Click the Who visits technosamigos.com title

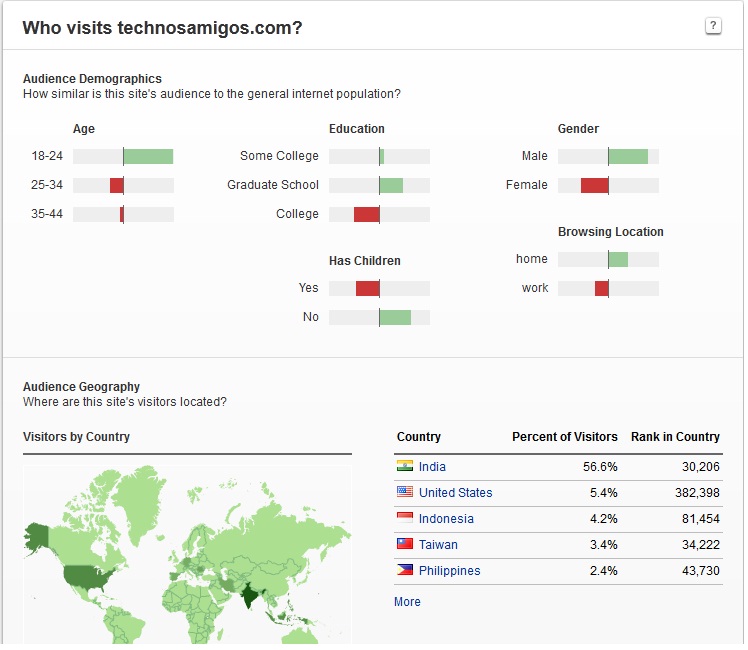tap(163, 28)
